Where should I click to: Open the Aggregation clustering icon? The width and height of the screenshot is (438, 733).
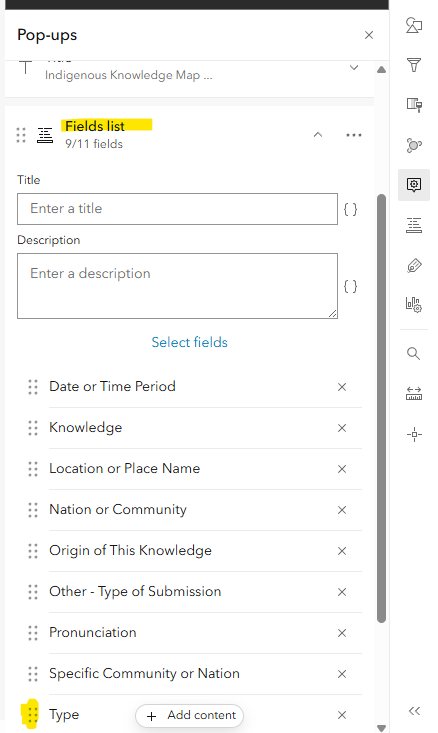tap(414, 145)
